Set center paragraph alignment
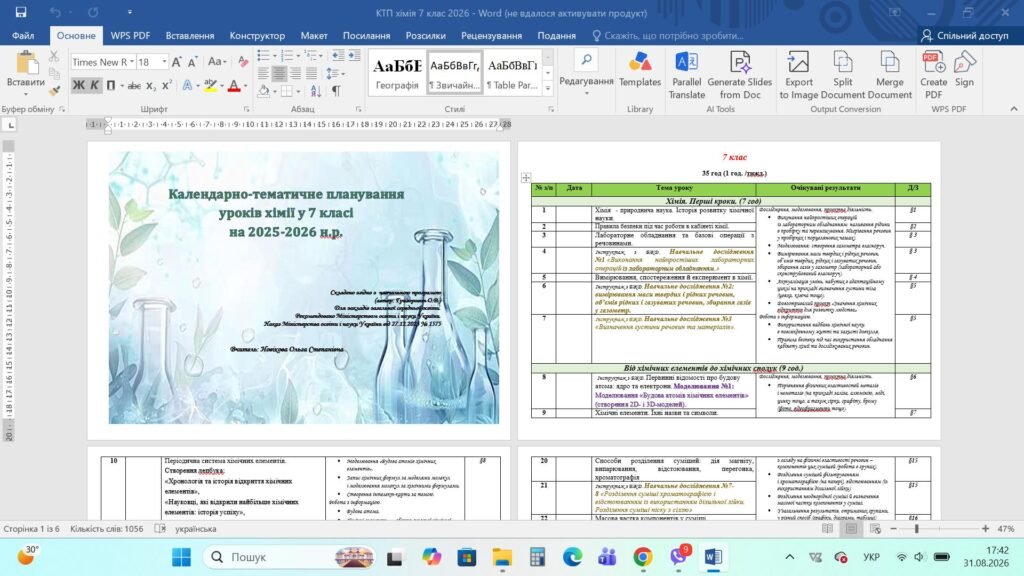 point(279,74)
